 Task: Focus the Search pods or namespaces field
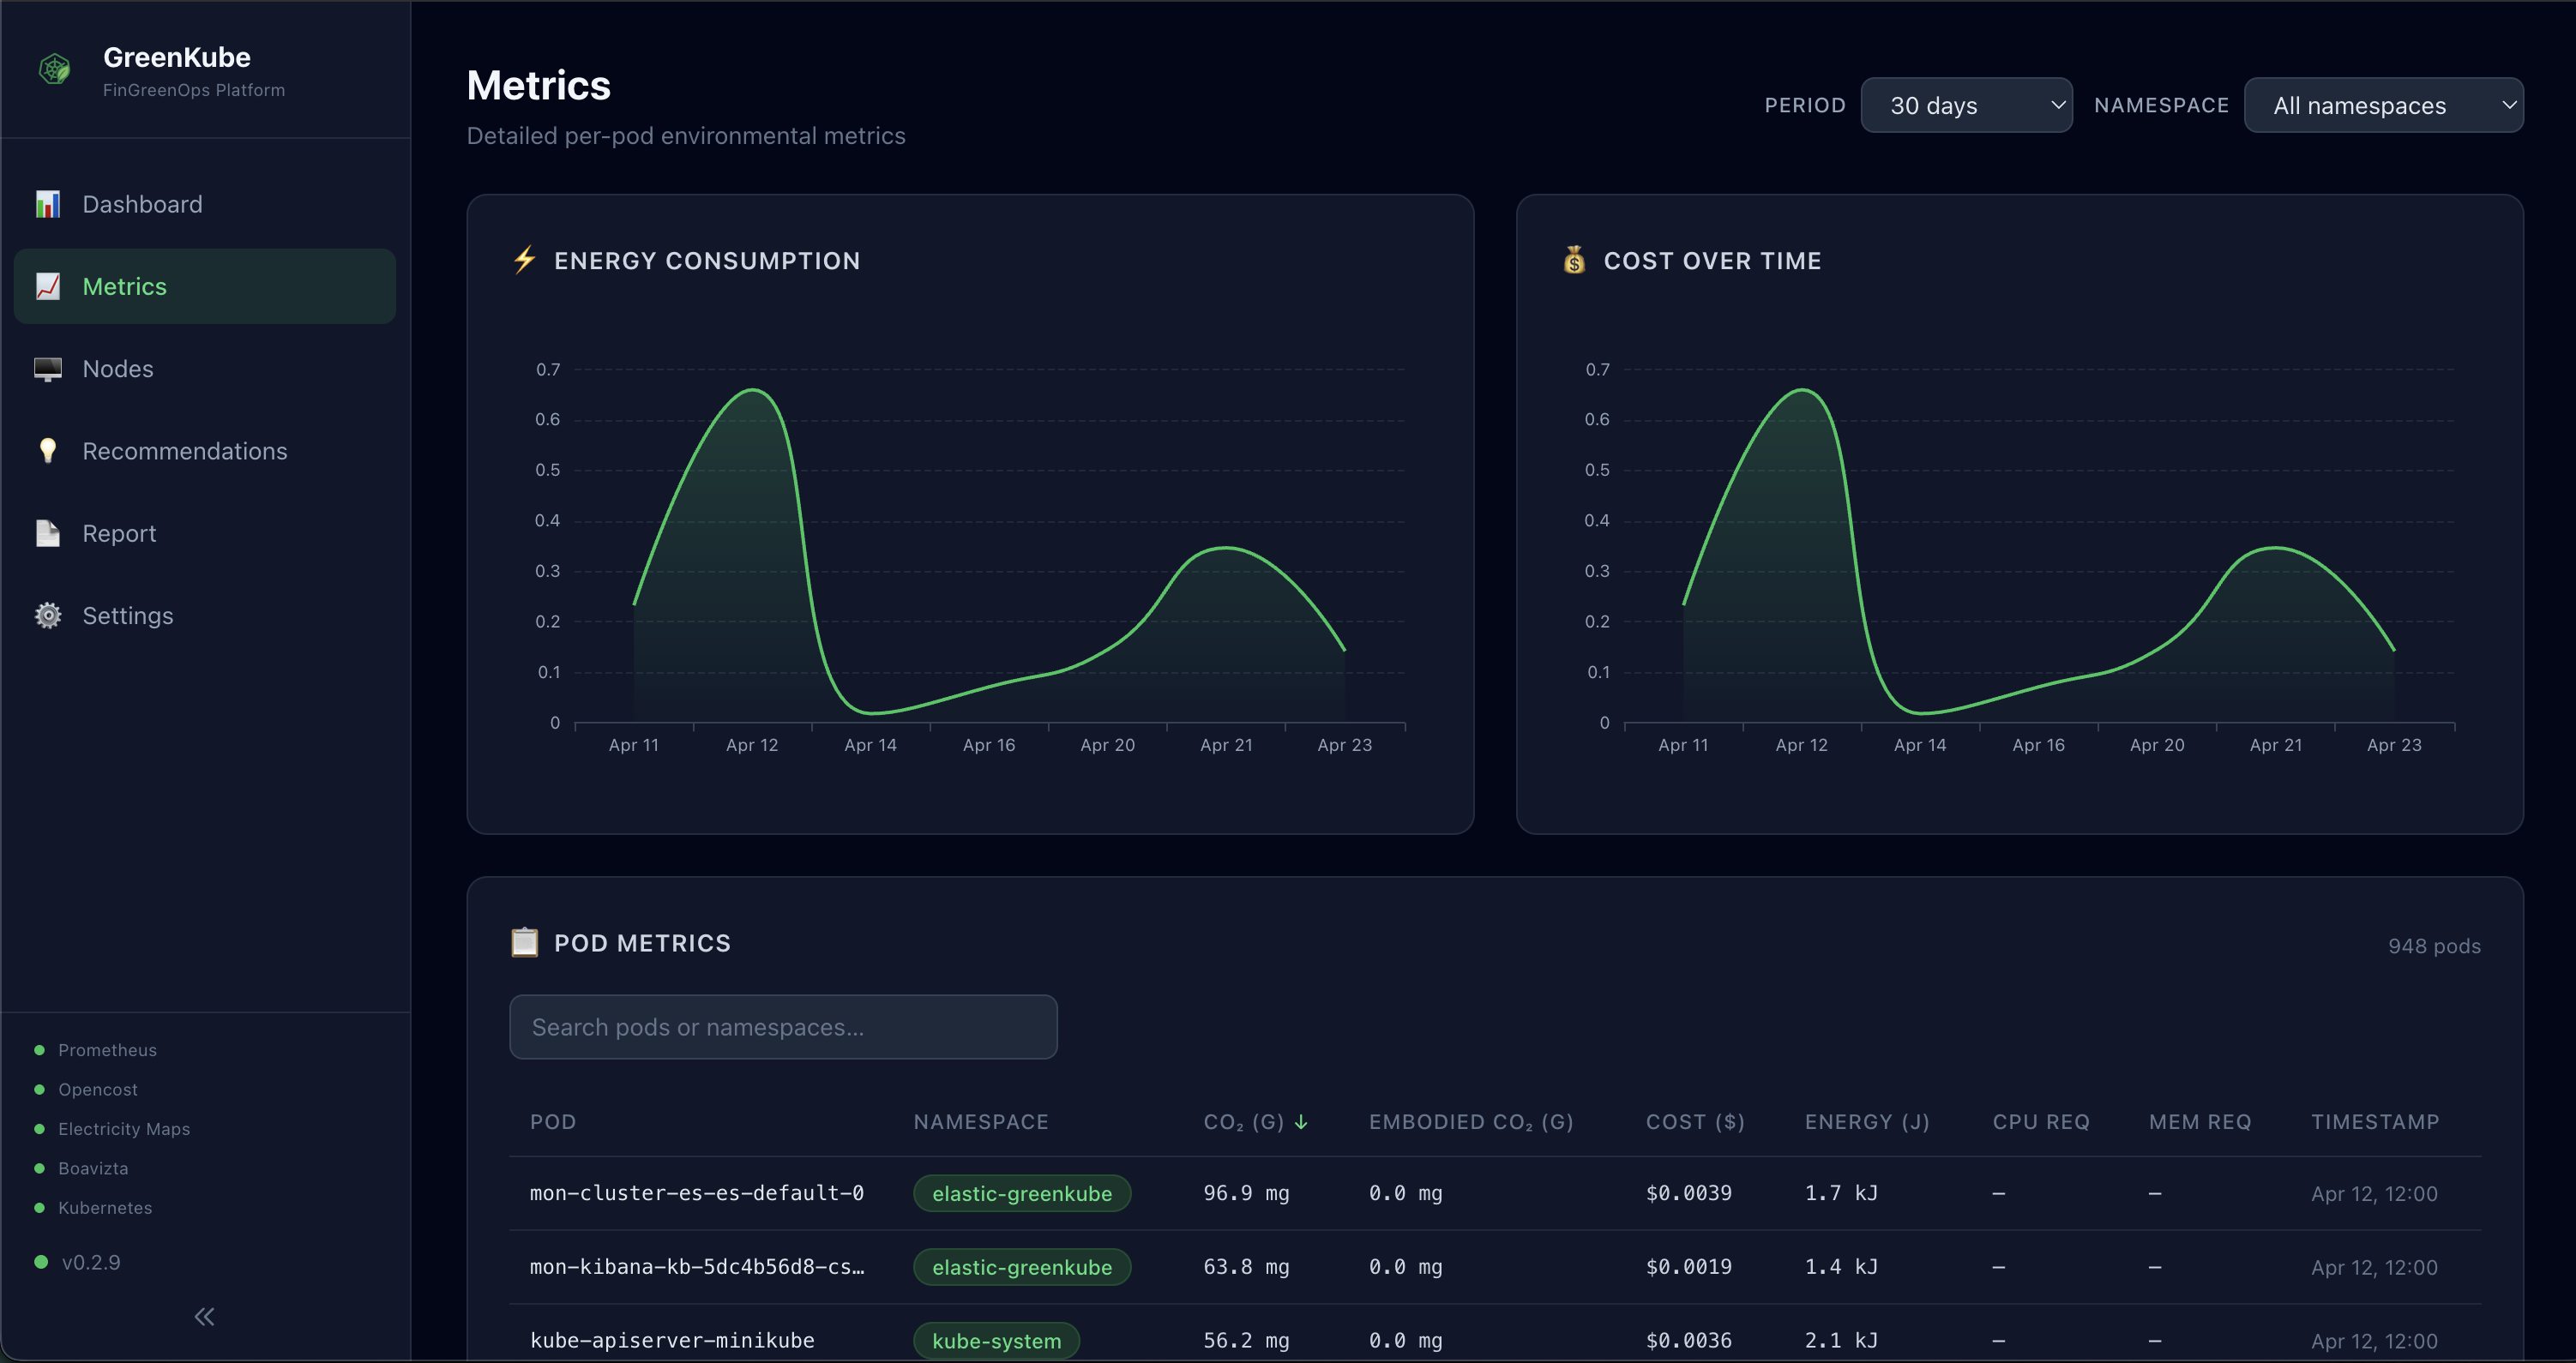click(x=783, y=1027)
